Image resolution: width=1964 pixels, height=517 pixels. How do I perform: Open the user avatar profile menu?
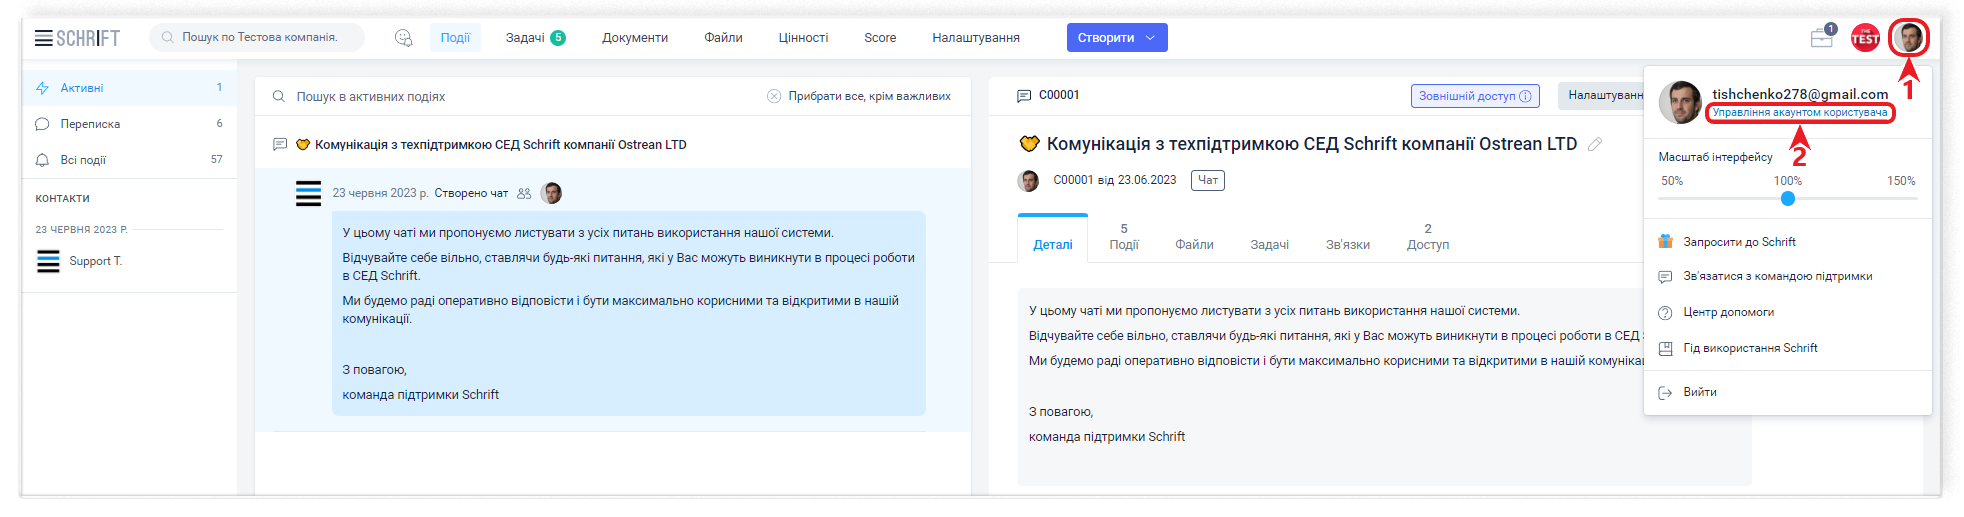click(1910, 38)
